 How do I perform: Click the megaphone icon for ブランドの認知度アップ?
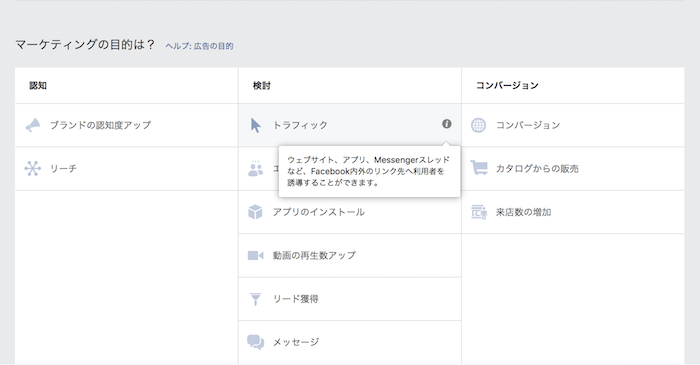33,125
